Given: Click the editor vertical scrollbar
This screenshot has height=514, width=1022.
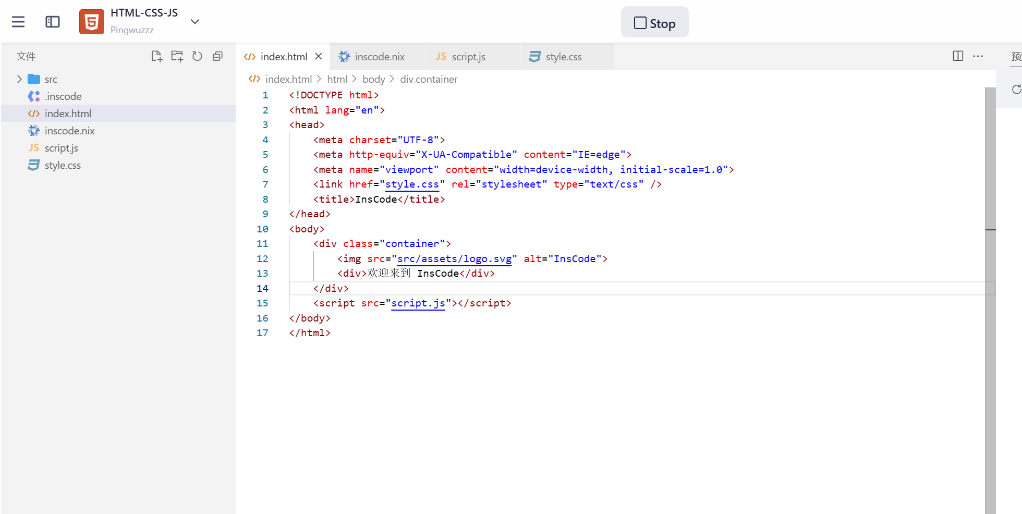Looking at the screenshot, I should click(x=990, y=300).
